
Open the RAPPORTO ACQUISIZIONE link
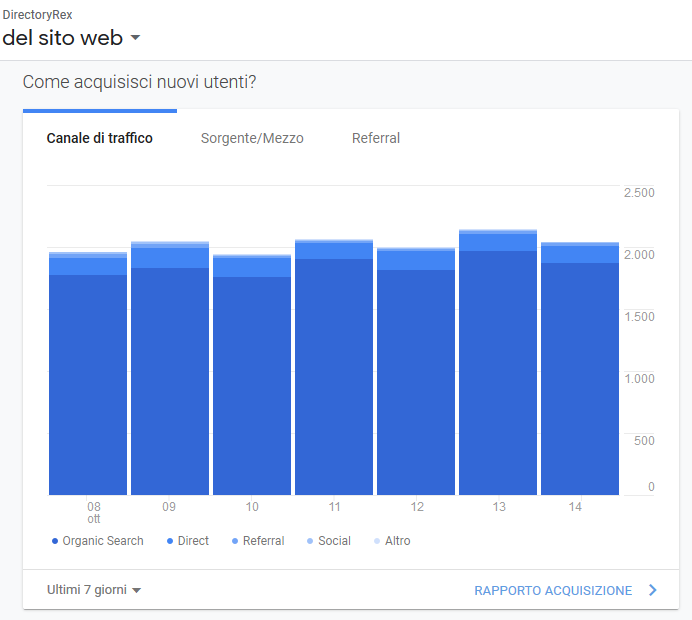pyautogui.click(x=553, y=590)
